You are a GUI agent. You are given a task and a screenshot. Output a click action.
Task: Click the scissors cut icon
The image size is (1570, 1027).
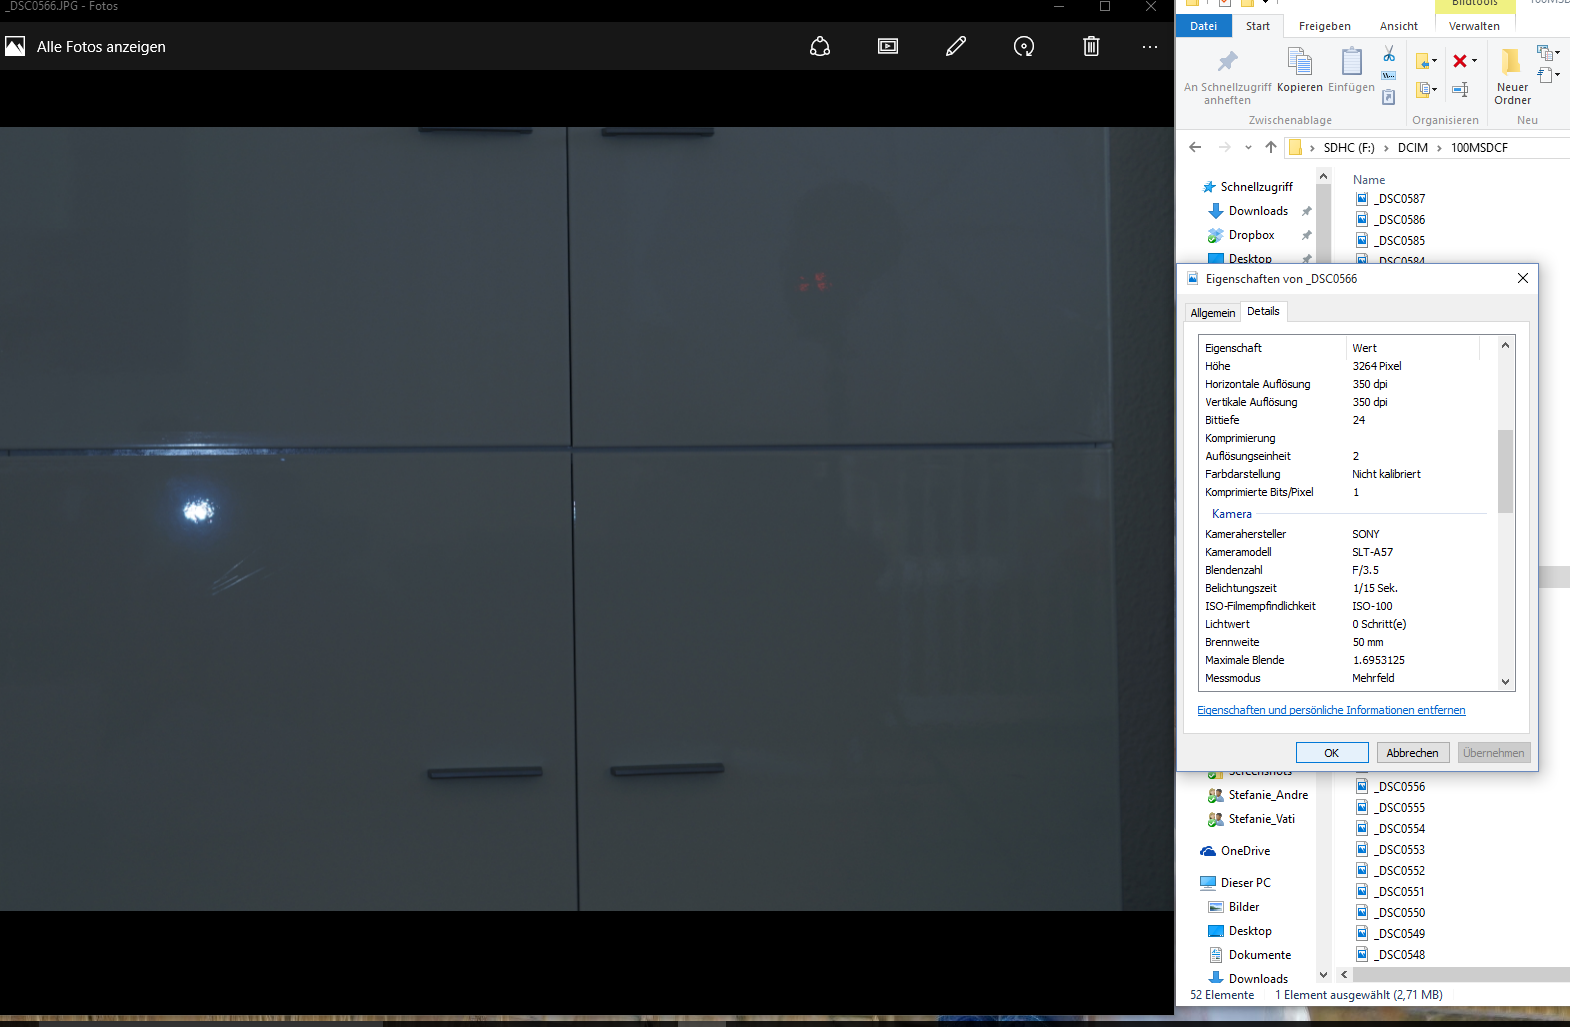pyautogui.click(x=1389, y=54)
